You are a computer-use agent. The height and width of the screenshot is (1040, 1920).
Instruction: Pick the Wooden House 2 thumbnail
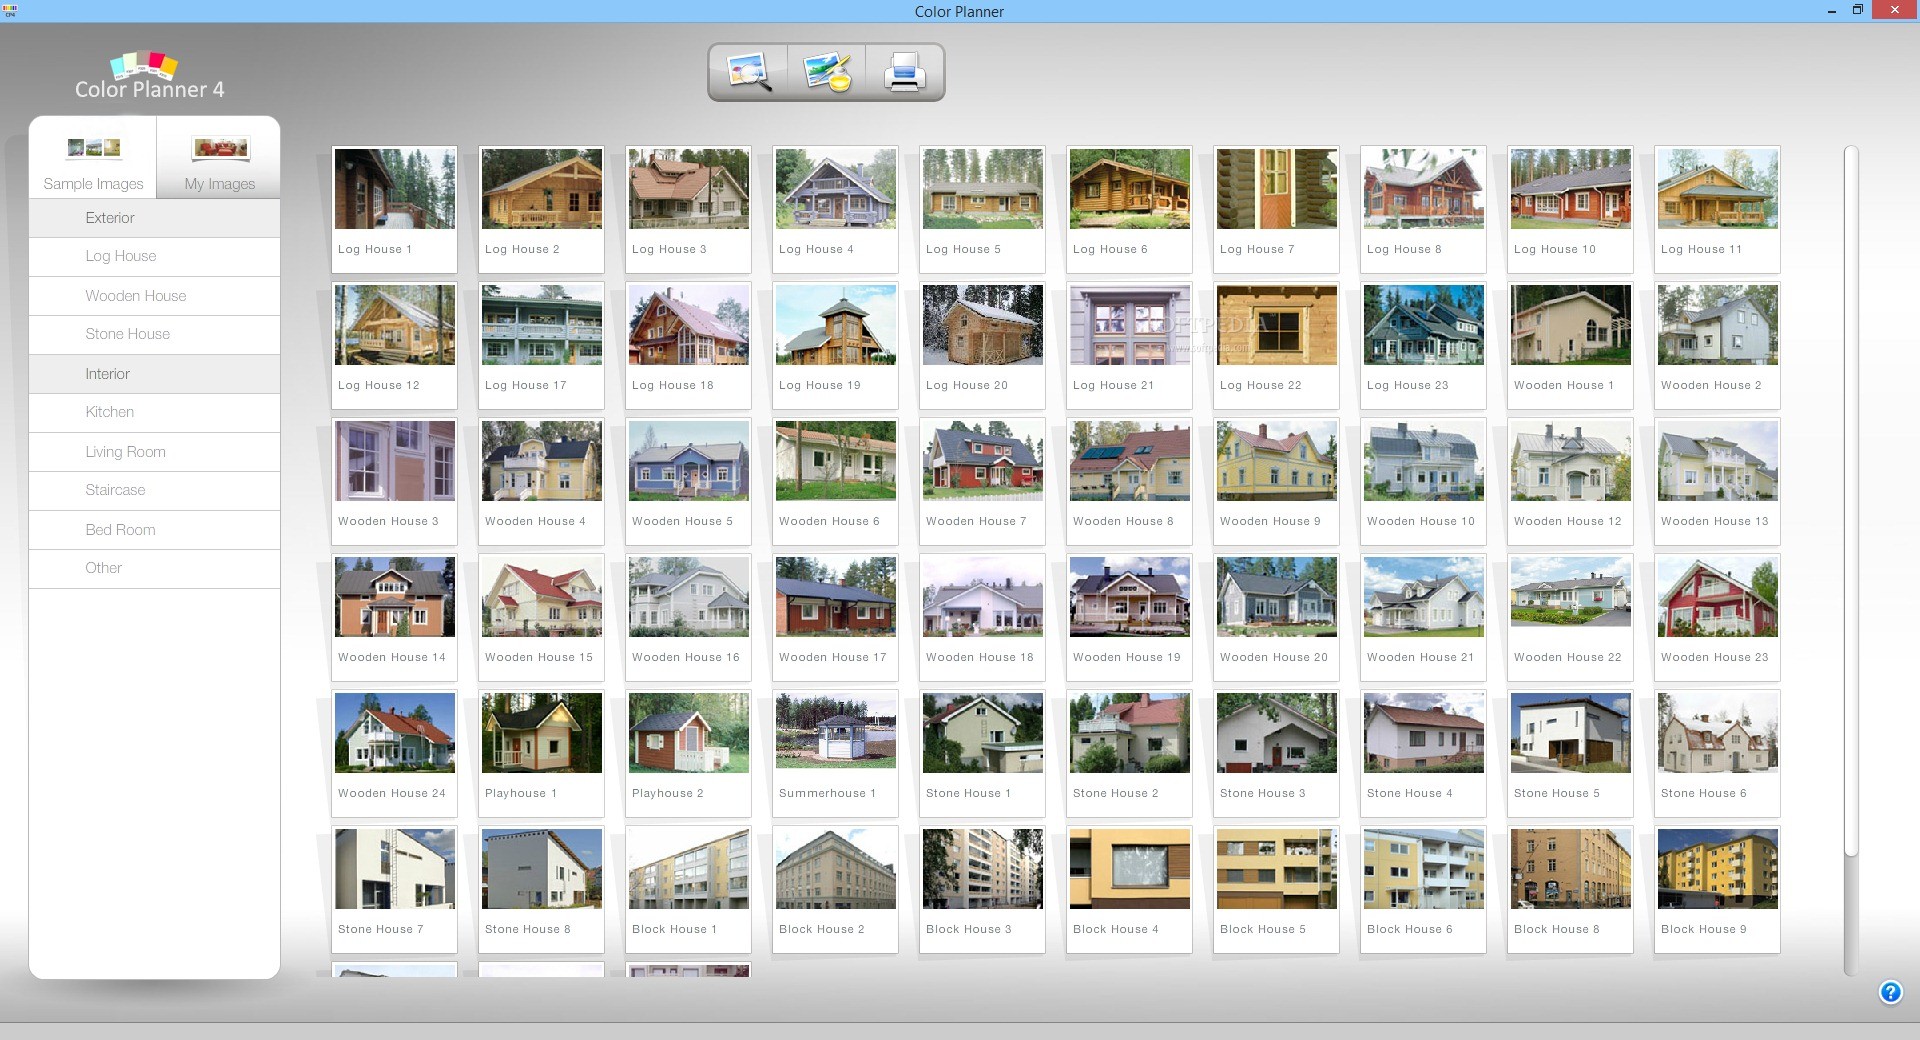pyautogui.click(x=1718, y=345)
